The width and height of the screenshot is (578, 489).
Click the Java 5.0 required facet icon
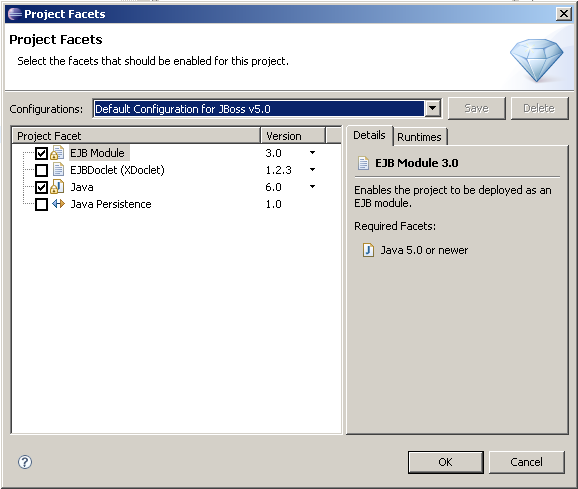tap(368, 250)
